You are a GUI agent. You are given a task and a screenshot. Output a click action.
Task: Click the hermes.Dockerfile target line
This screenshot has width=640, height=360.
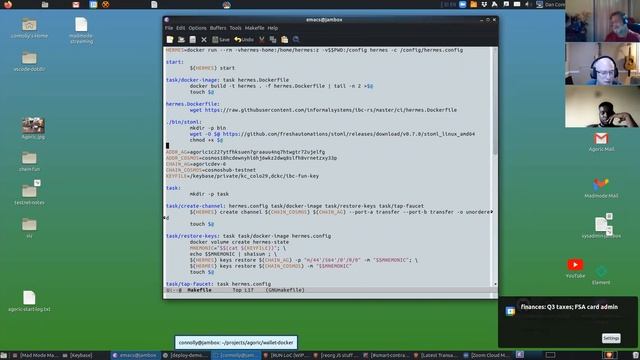(192, 104)
